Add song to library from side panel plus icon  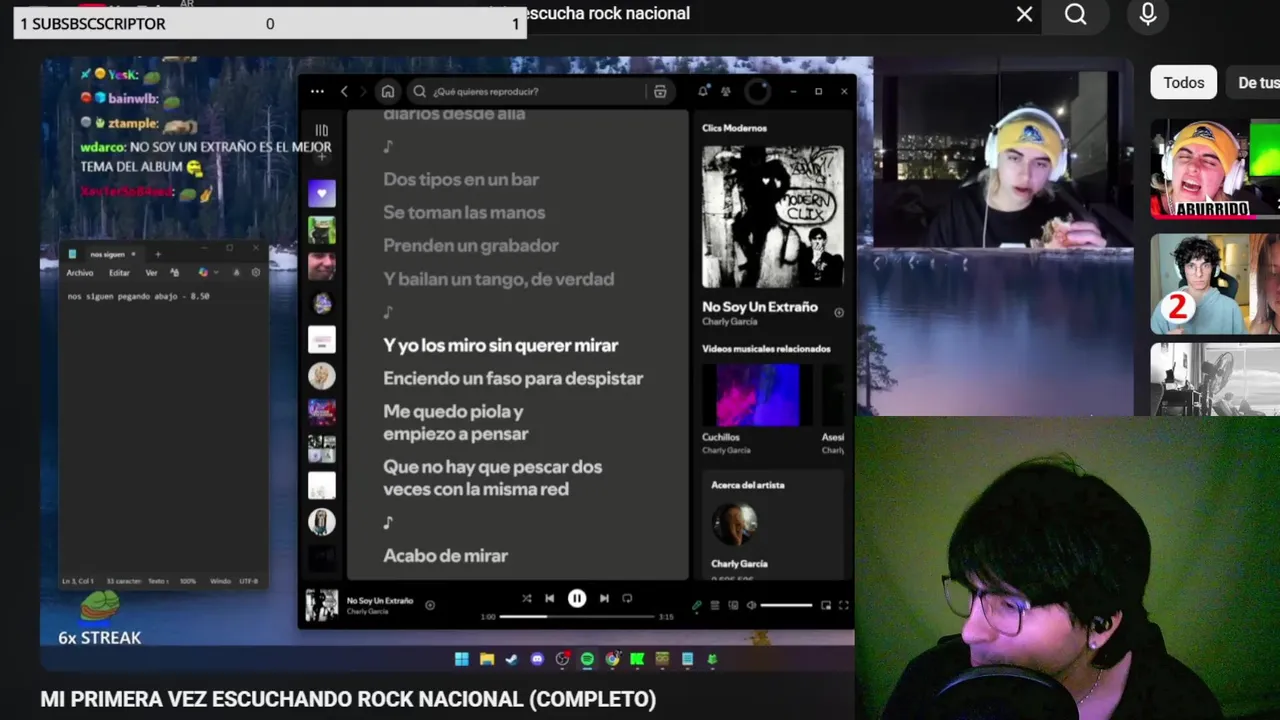pyautogui.click(x=839, y=313)
